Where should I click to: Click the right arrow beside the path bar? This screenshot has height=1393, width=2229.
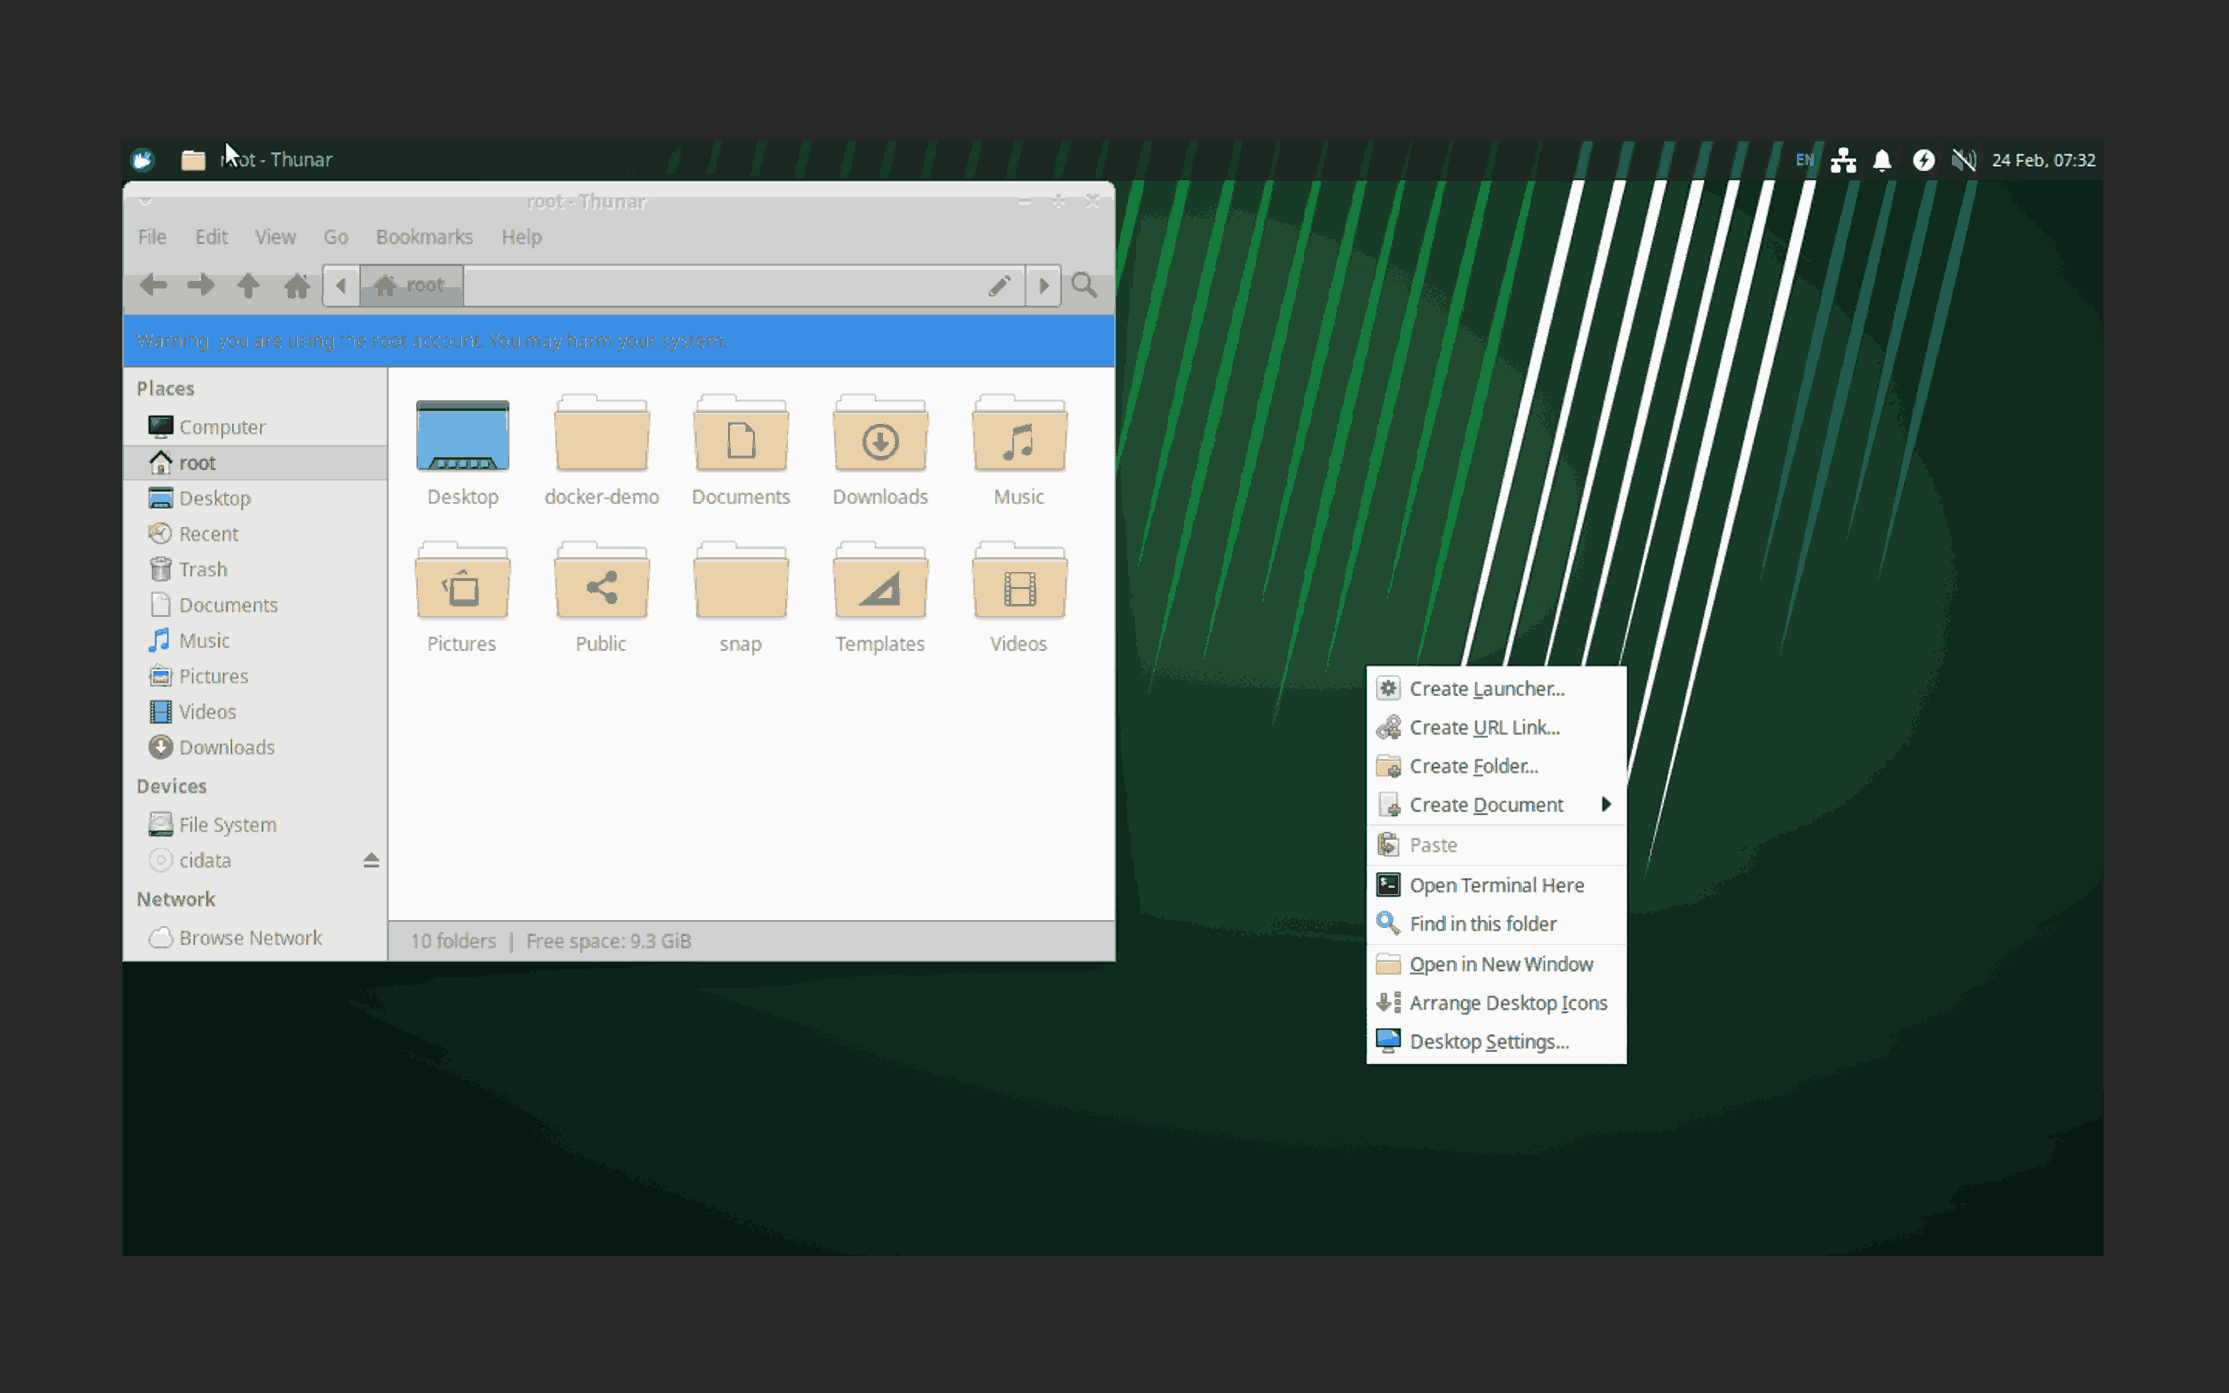(1043, 285)
